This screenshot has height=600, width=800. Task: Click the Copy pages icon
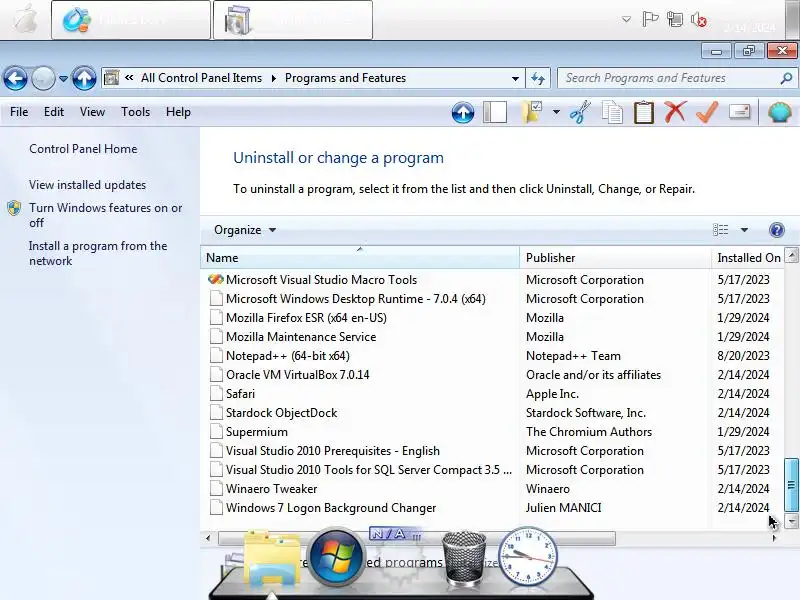pos(612,112)
